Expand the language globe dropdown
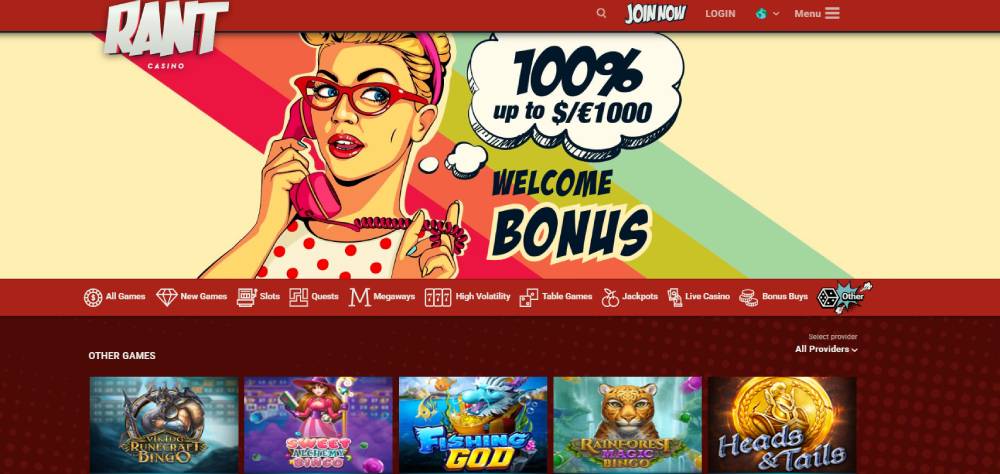 [767, 13]
